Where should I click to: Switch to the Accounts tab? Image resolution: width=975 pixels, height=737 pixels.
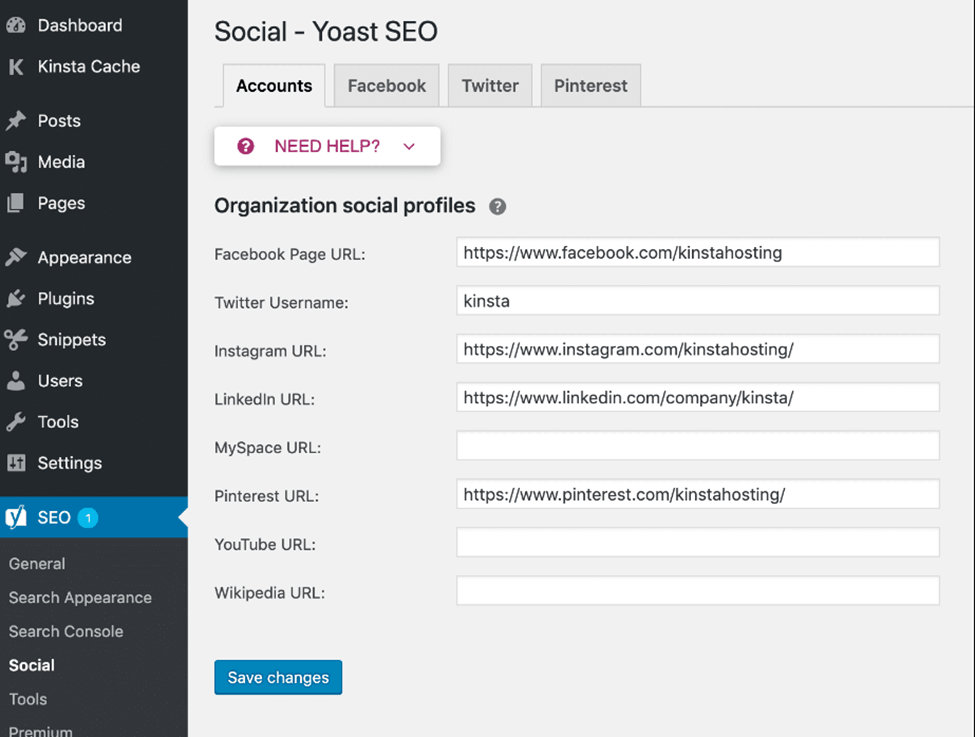click(274, 86)
